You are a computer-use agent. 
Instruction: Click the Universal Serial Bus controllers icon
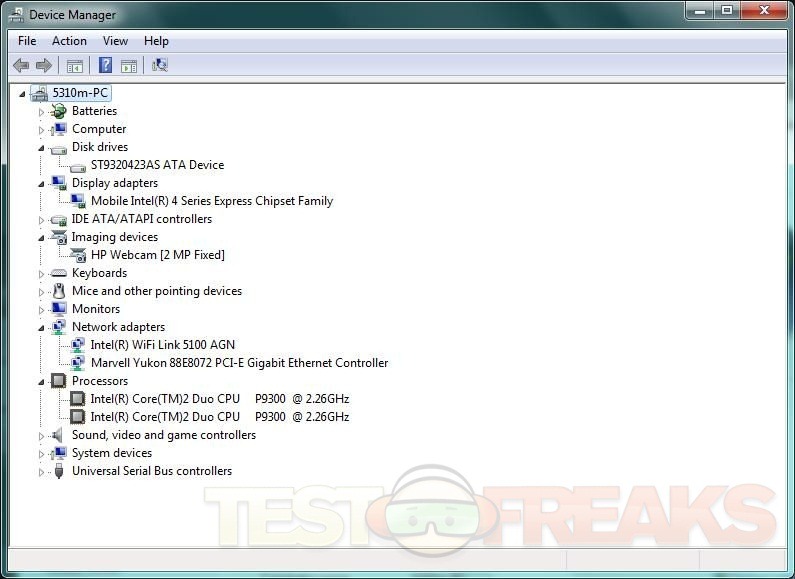pos(59,471)
